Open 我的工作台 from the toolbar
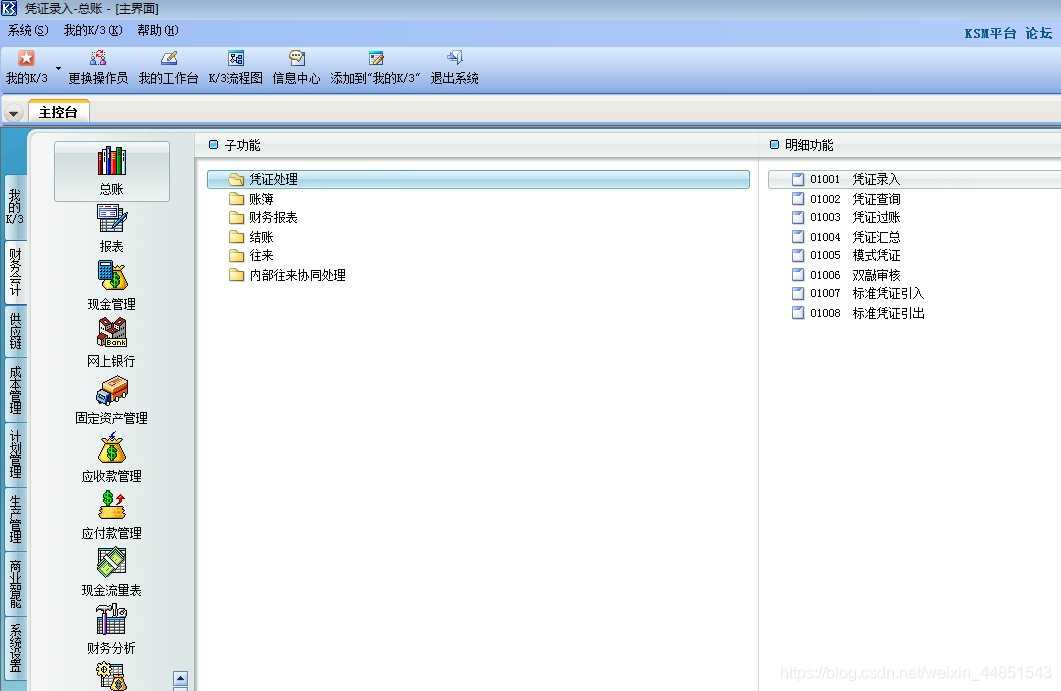1061x691 pixels. [168, 67]
